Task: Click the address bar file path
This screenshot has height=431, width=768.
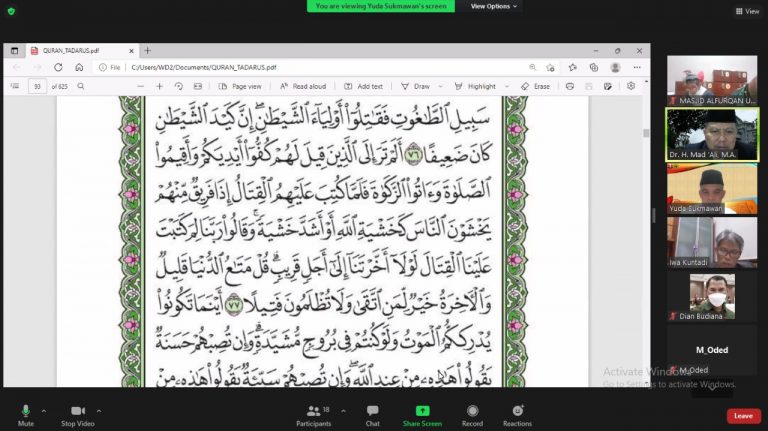Action: (x=204, y=68)
